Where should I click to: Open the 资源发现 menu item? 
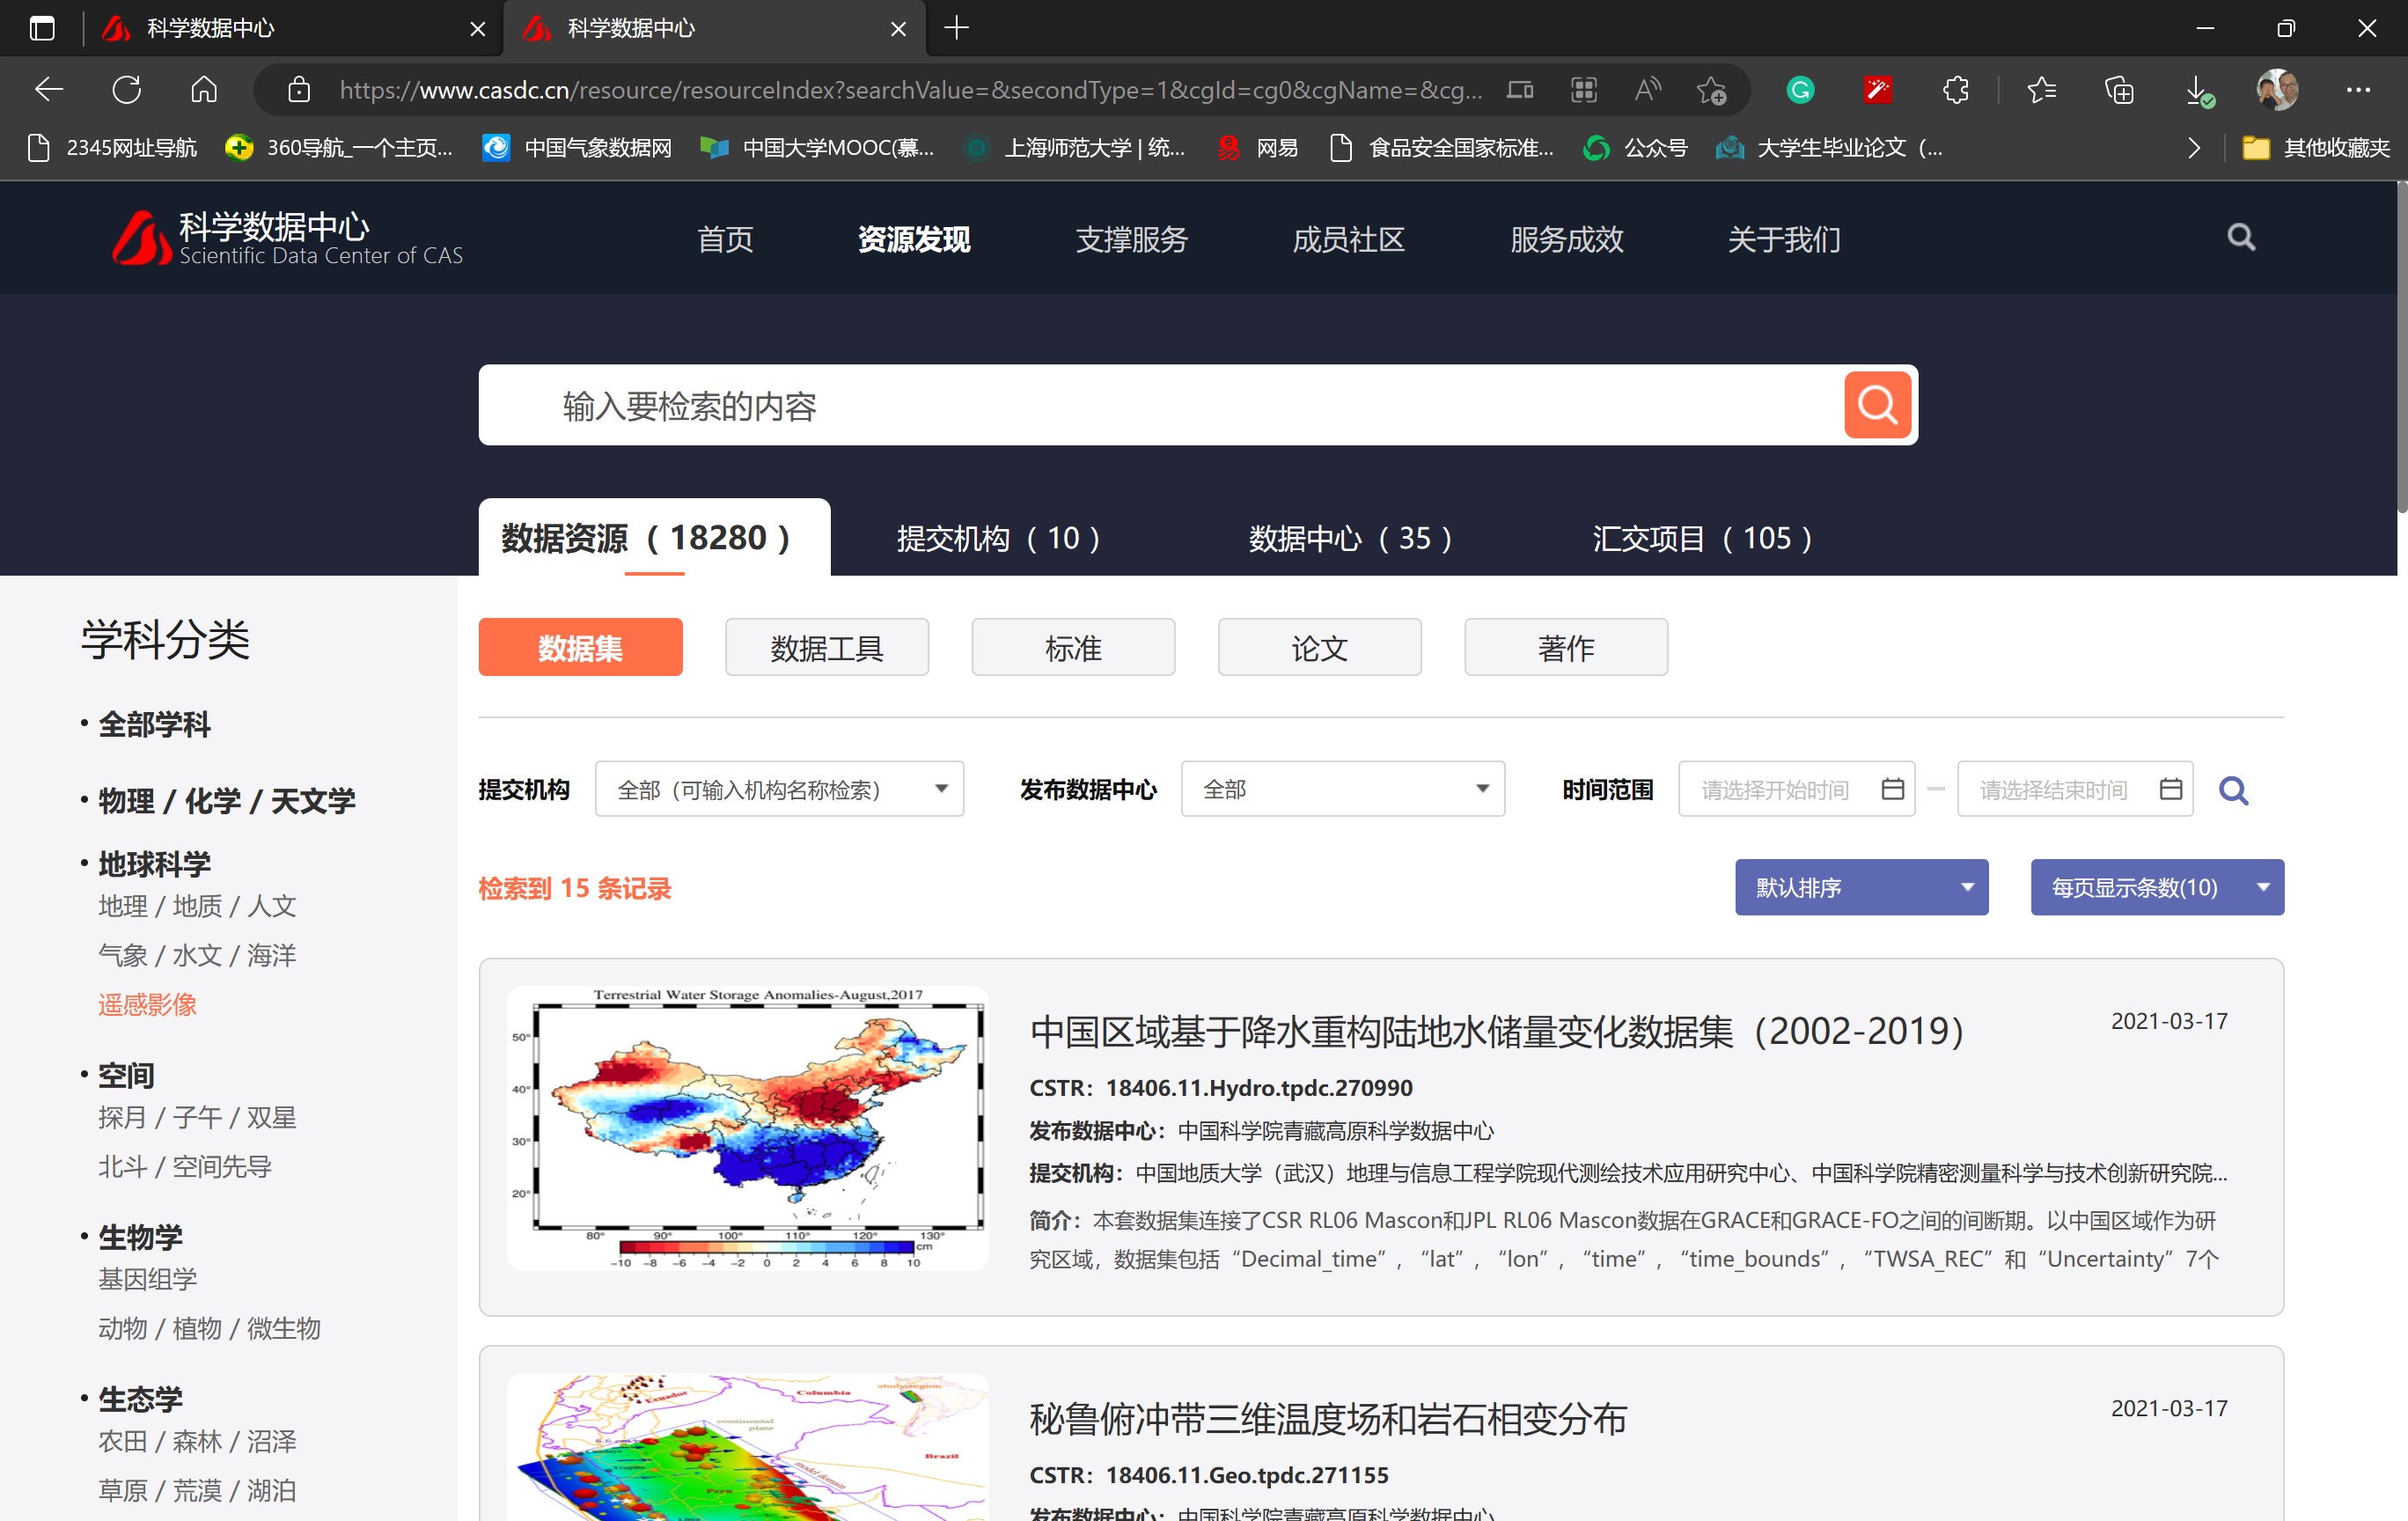click(913, 240)
